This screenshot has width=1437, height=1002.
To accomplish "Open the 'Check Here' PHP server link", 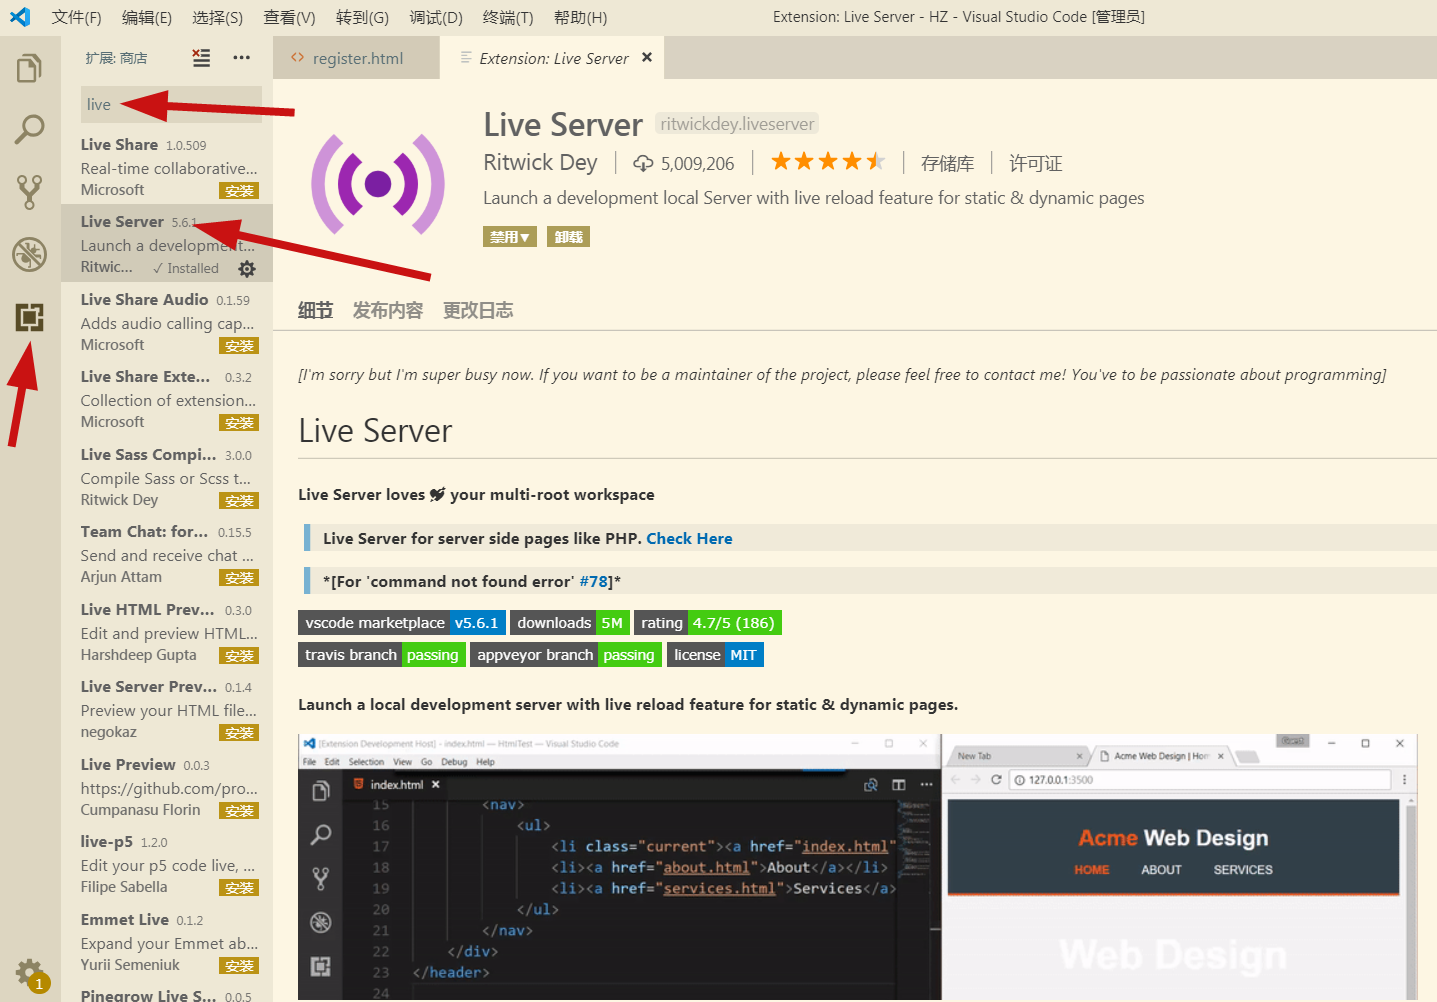I will 689,538.
